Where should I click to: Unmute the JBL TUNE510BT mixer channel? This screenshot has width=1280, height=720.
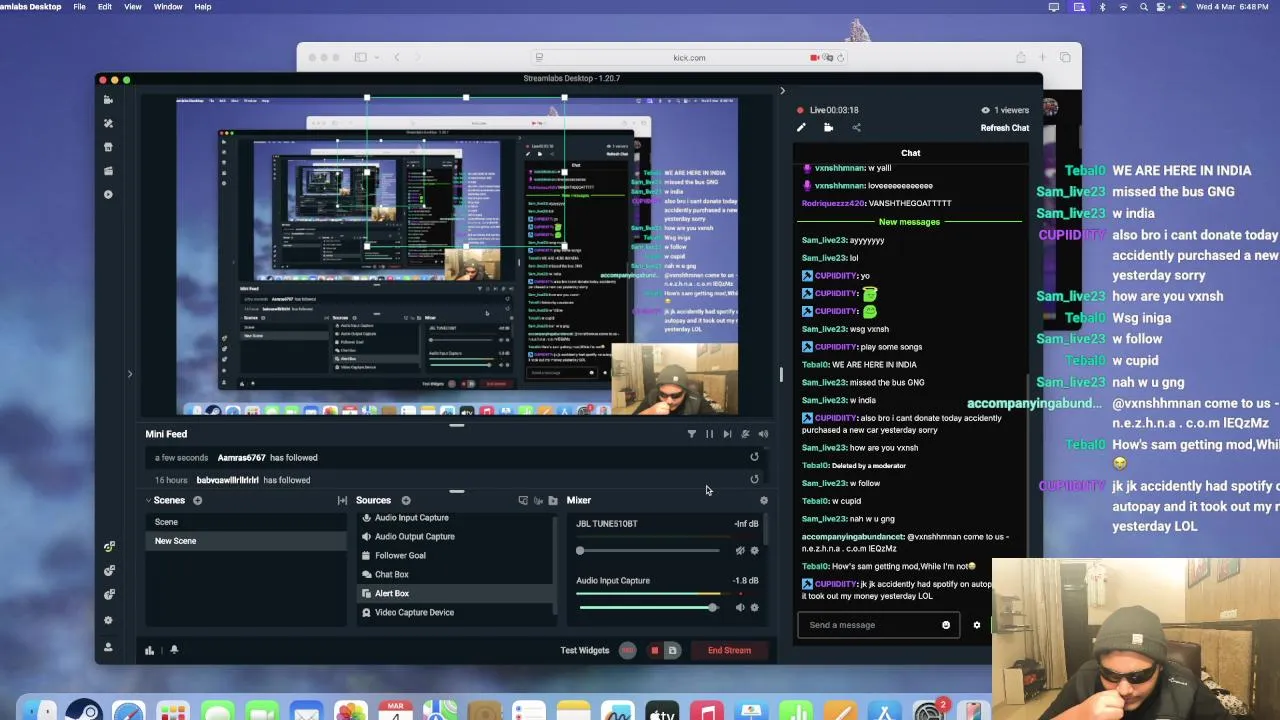[740, 550]
